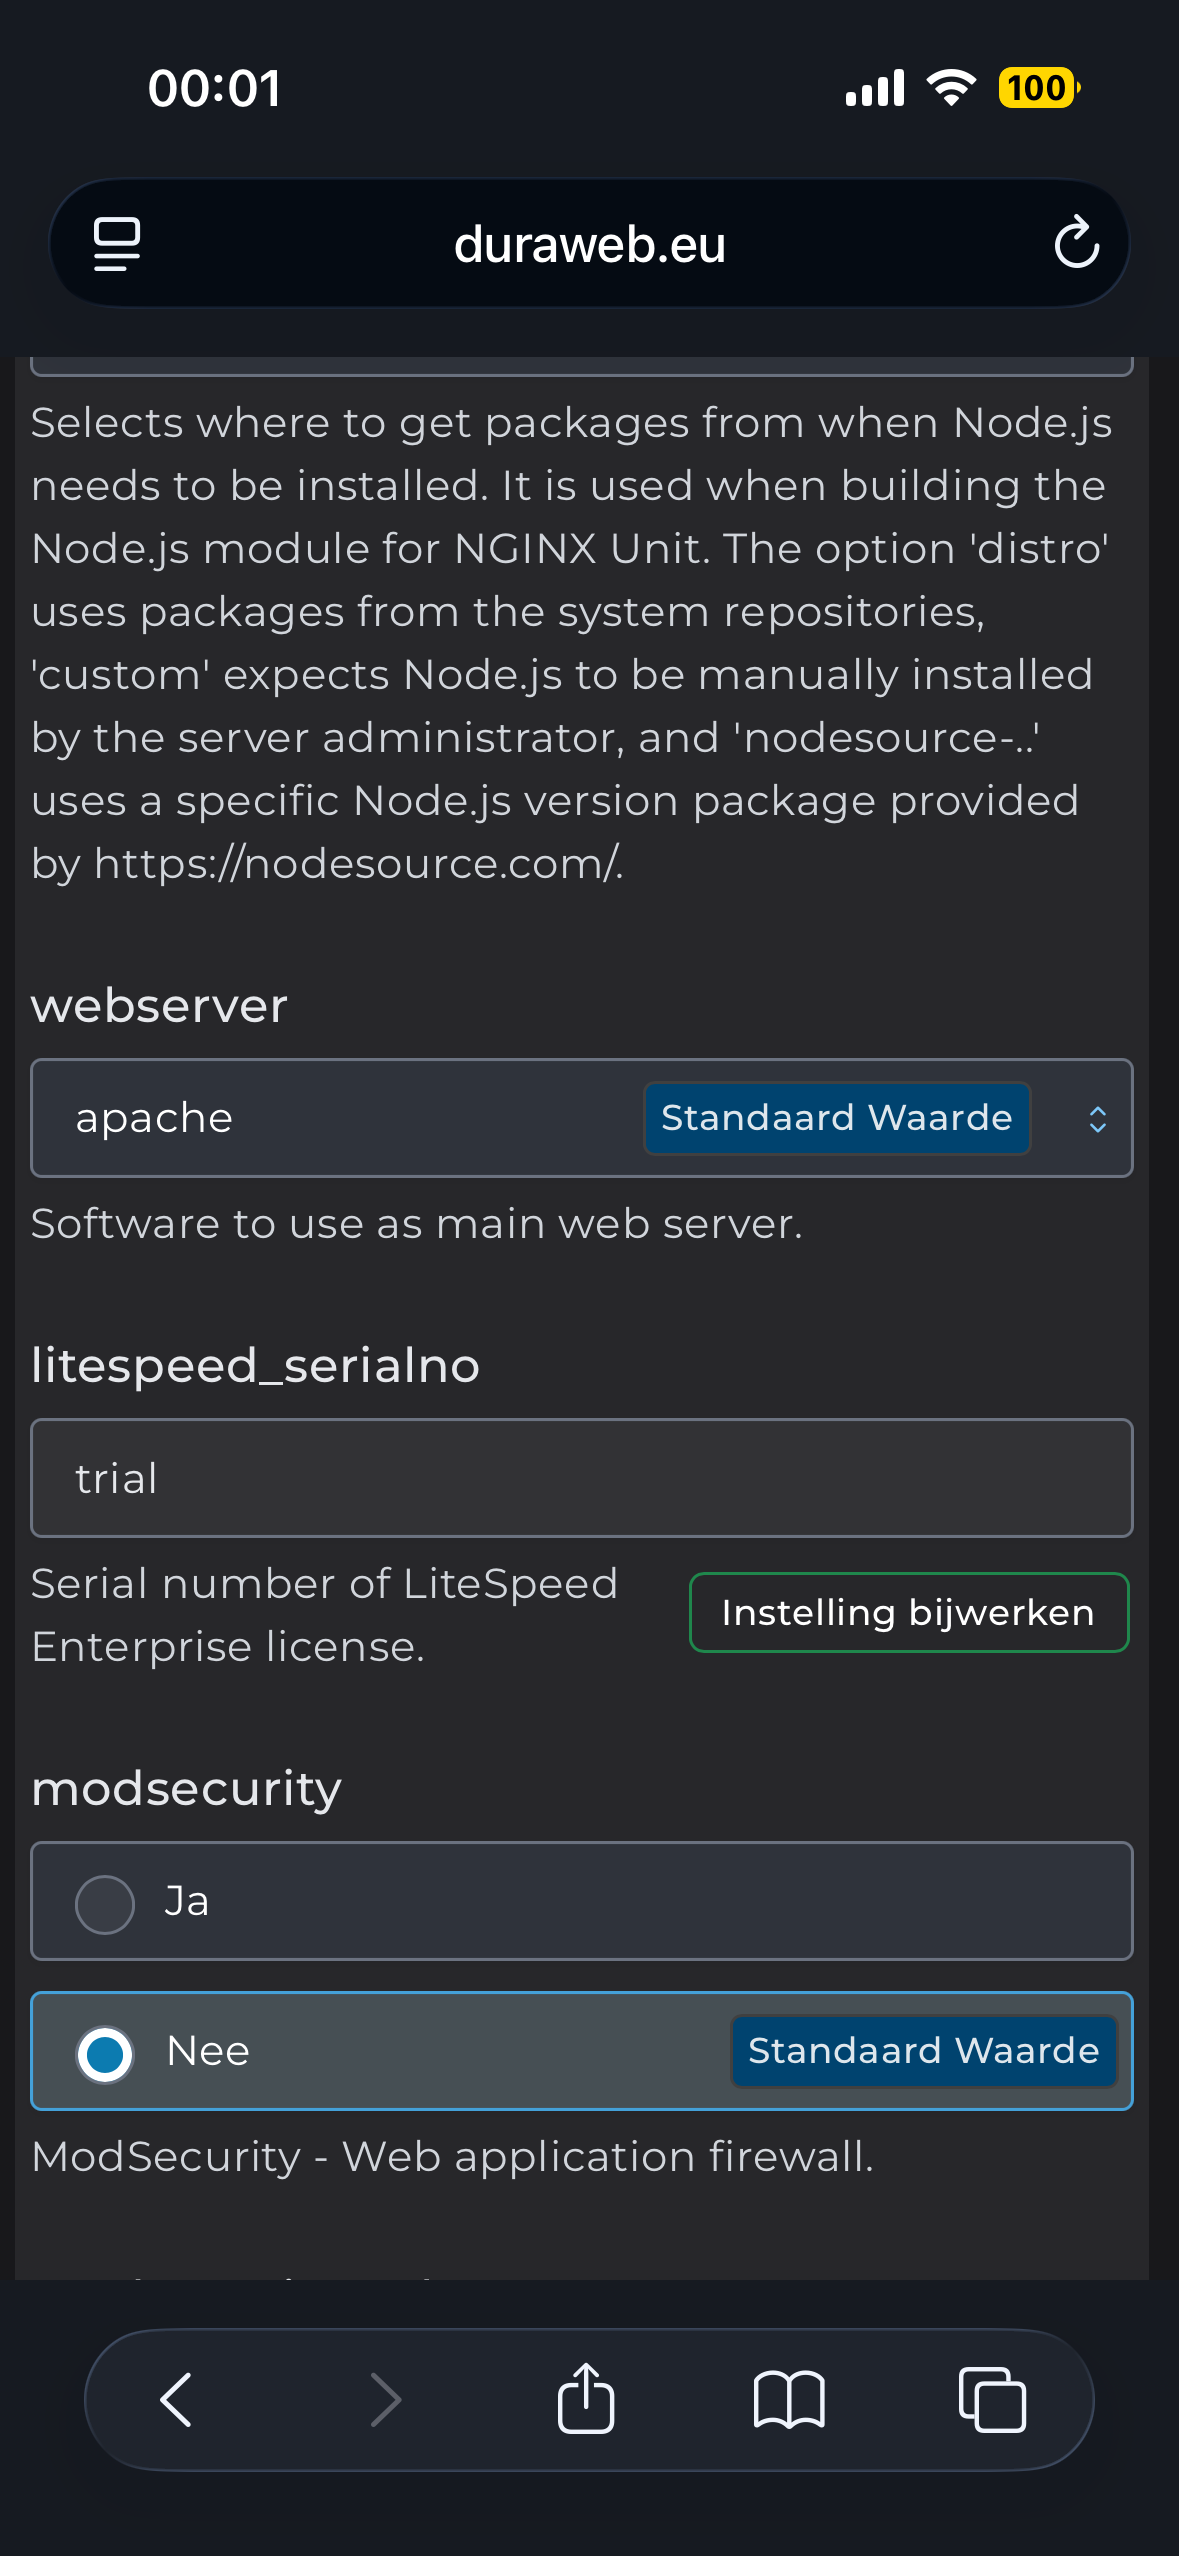This screenshot has width=1179, height=2556.
Task: Tap the duraweb.eu address bar
Action: (589, 244)
